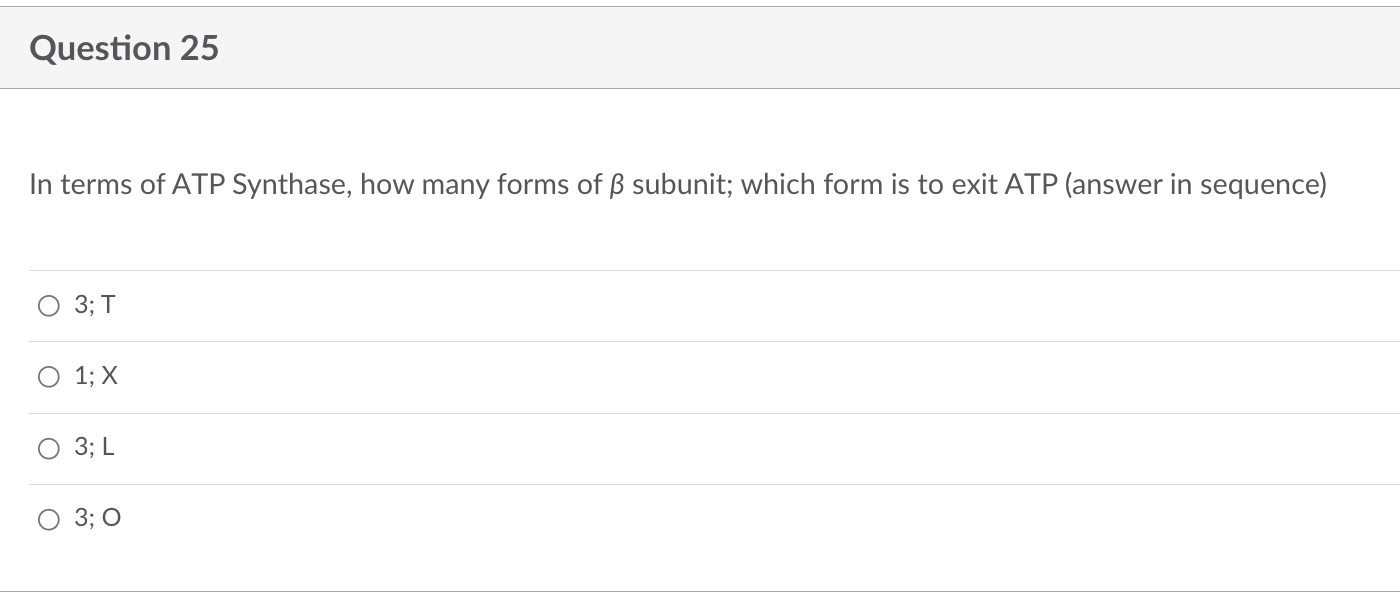Click the "1; X" answer label text

point(95,376)
